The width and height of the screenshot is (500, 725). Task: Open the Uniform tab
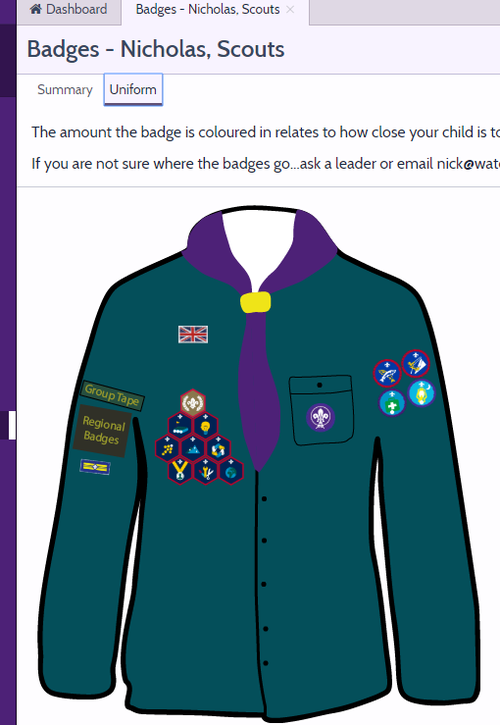133,89
